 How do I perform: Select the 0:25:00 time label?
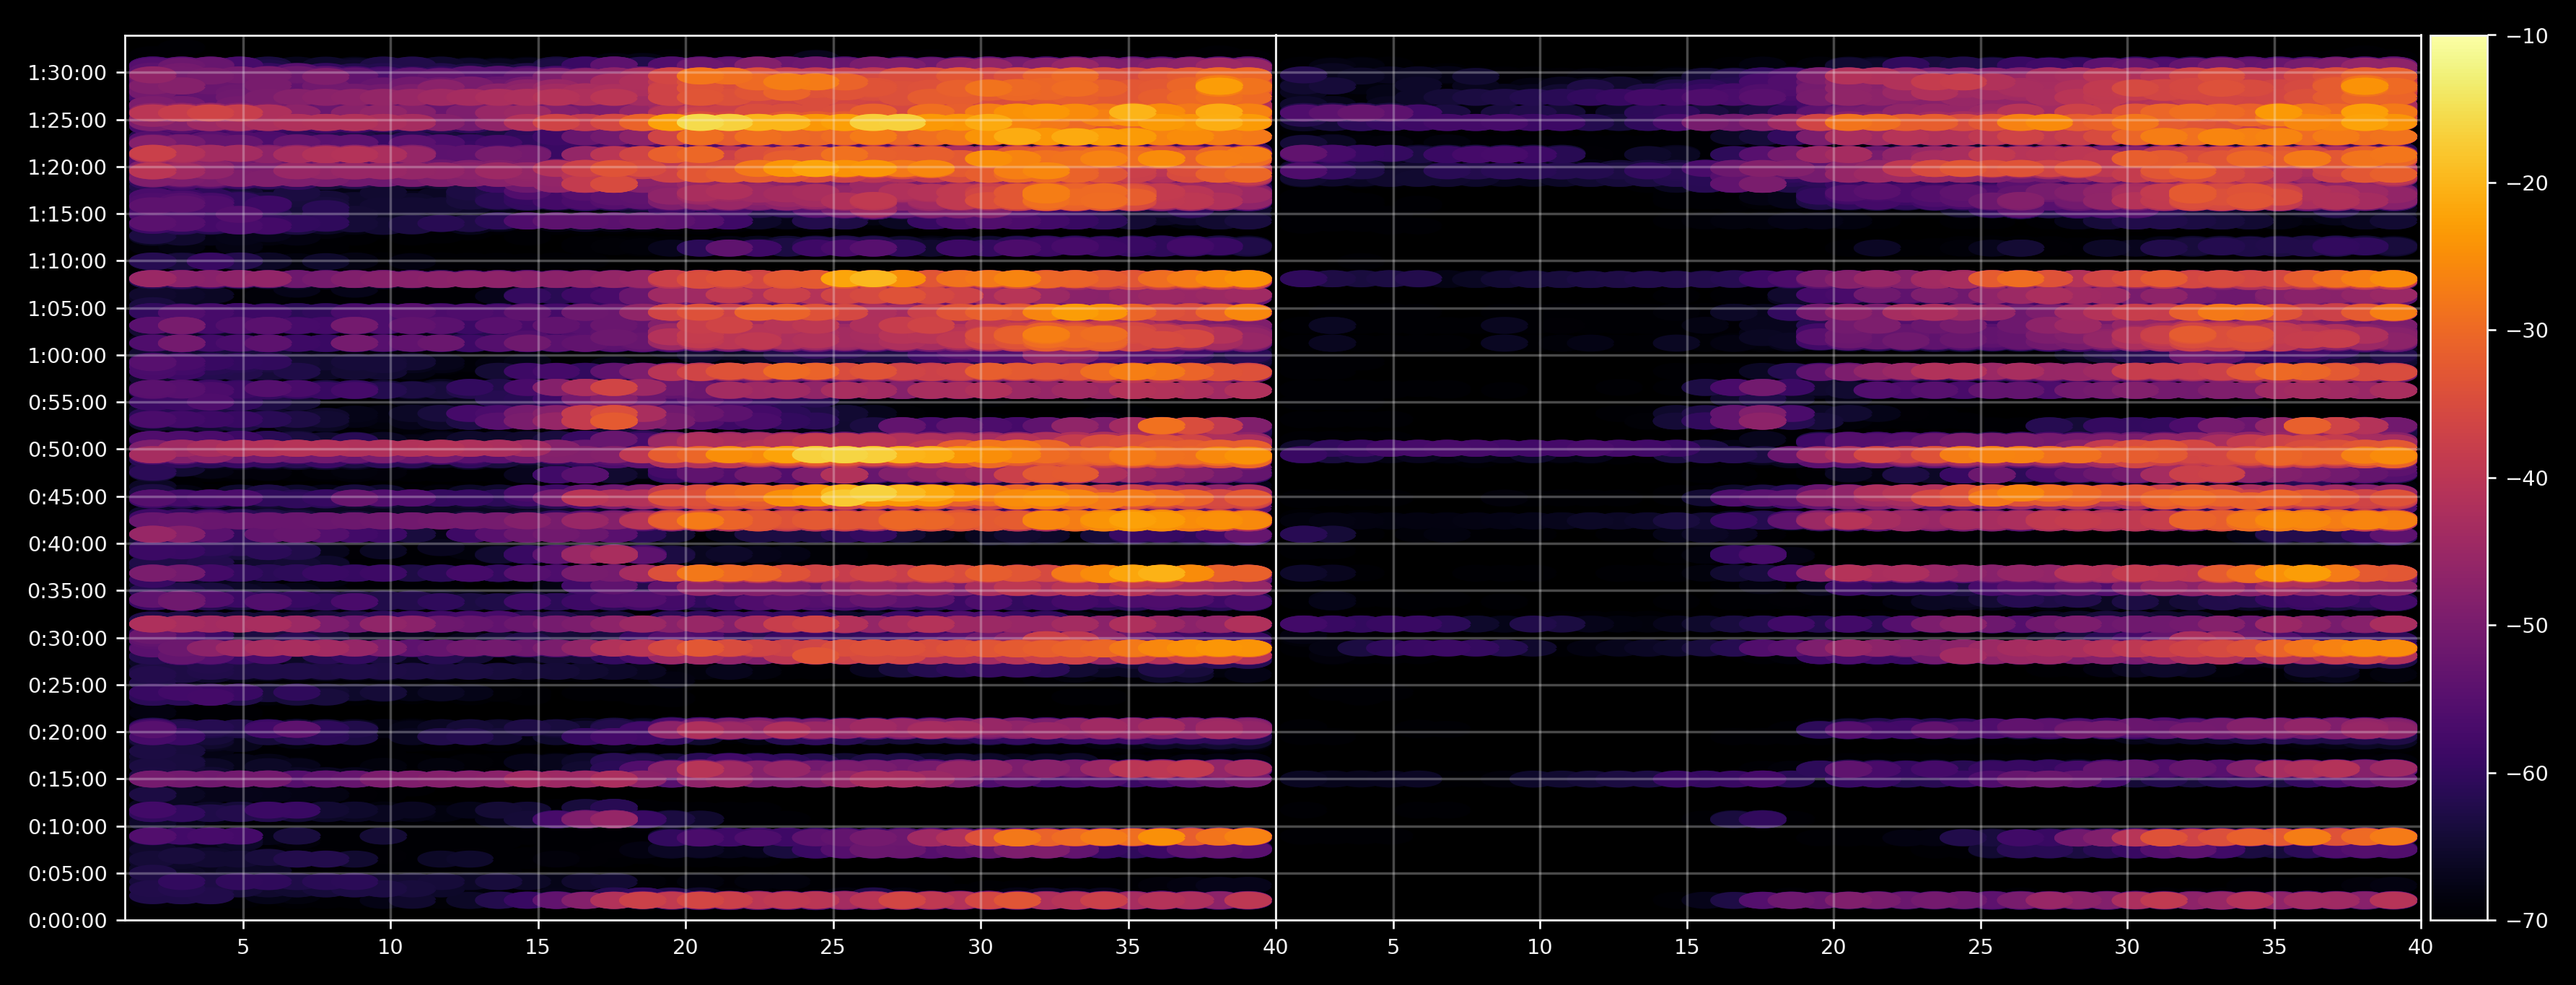[67, 686]
